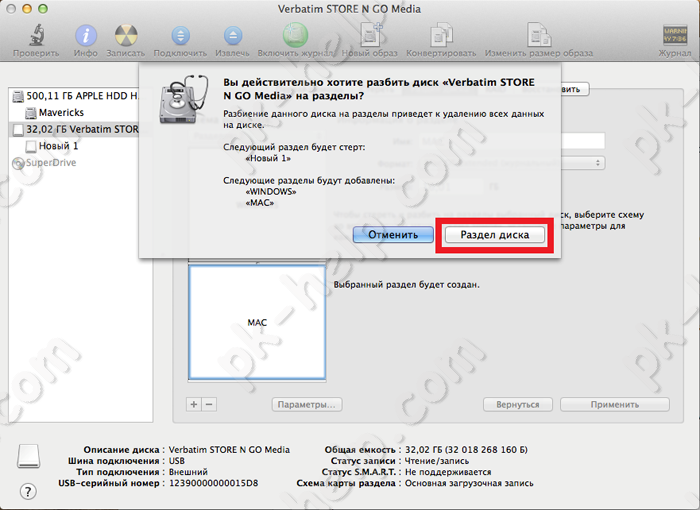Click the MAC partition block
The width and height of the screenshot is (700, 510).
coord(257,322)
